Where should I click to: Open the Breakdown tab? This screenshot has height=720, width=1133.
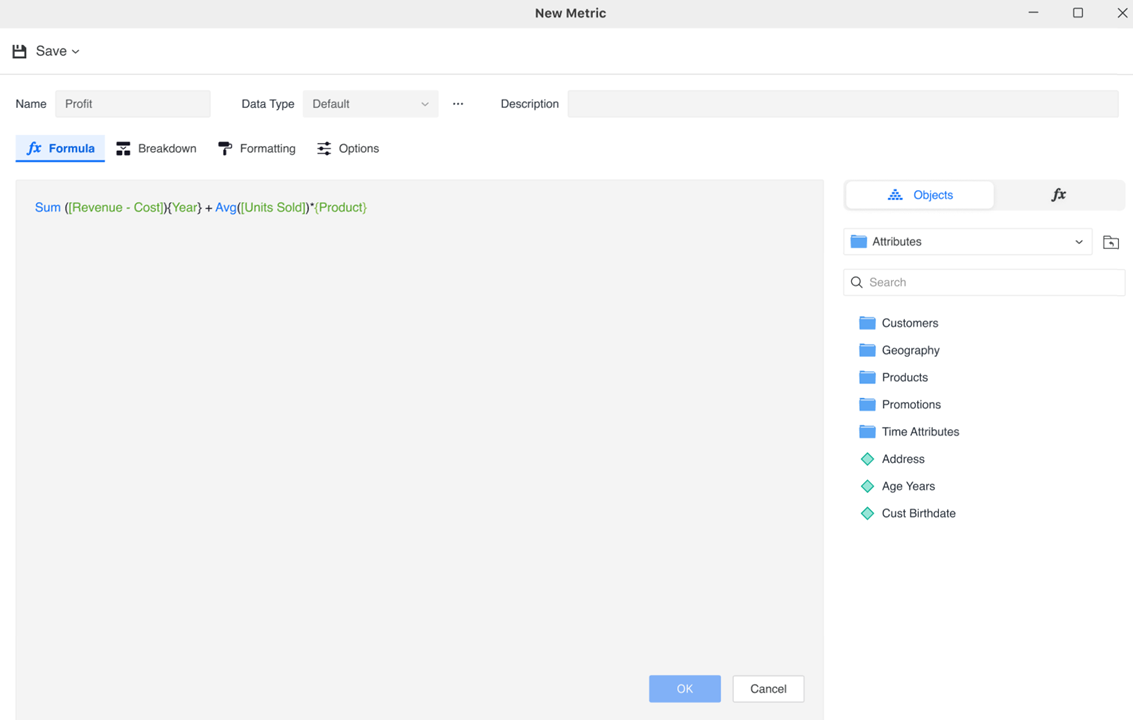point(156,148)
